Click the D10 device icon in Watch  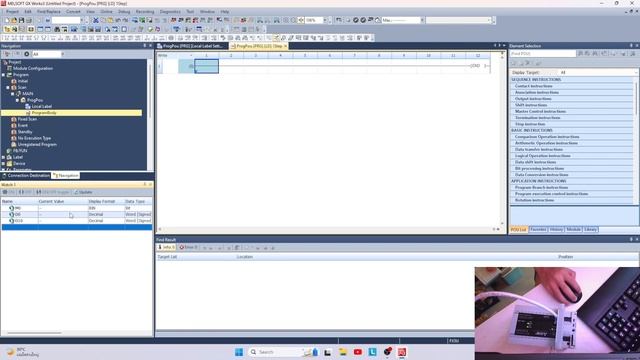coord(11,221)
